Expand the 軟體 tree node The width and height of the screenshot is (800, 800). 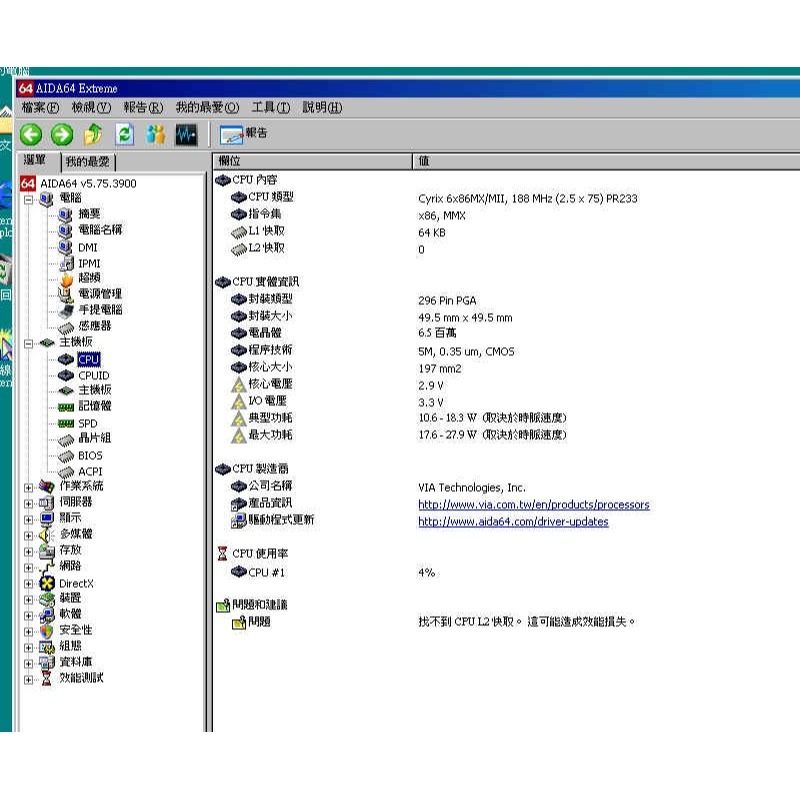(29, 615)
